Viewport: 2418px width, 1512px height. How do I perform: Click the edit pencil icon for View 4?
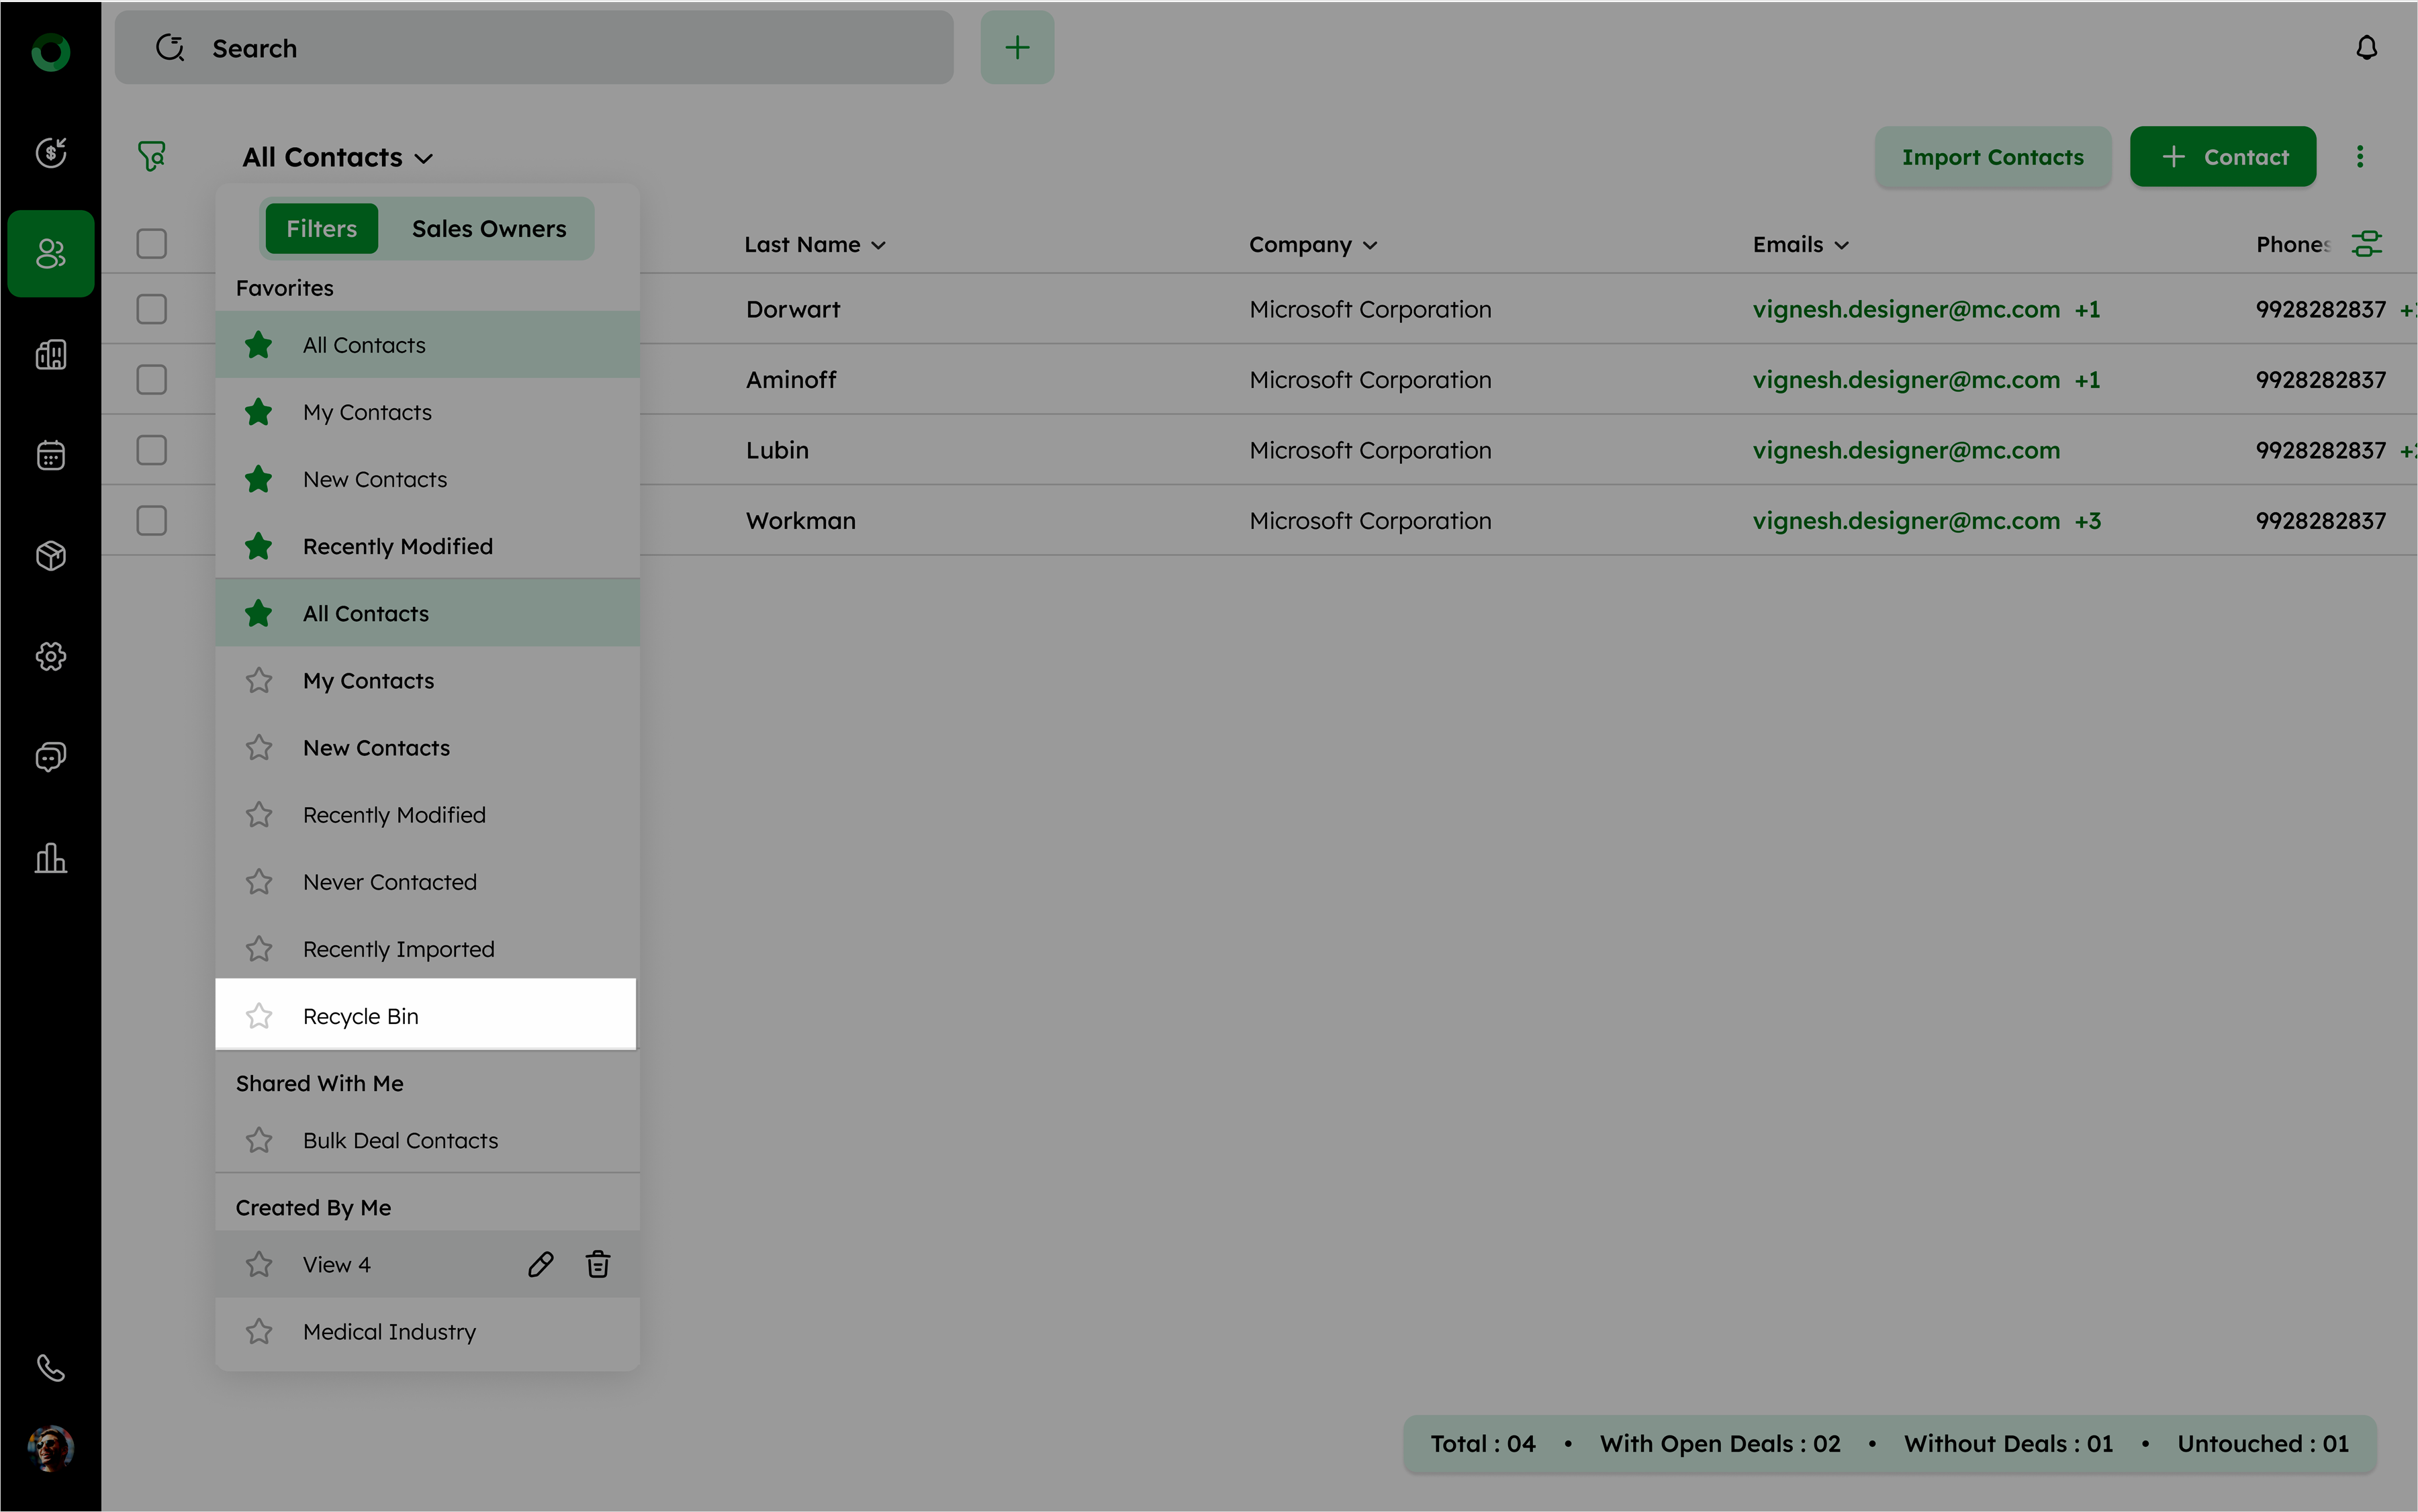tap(540, 1264)
